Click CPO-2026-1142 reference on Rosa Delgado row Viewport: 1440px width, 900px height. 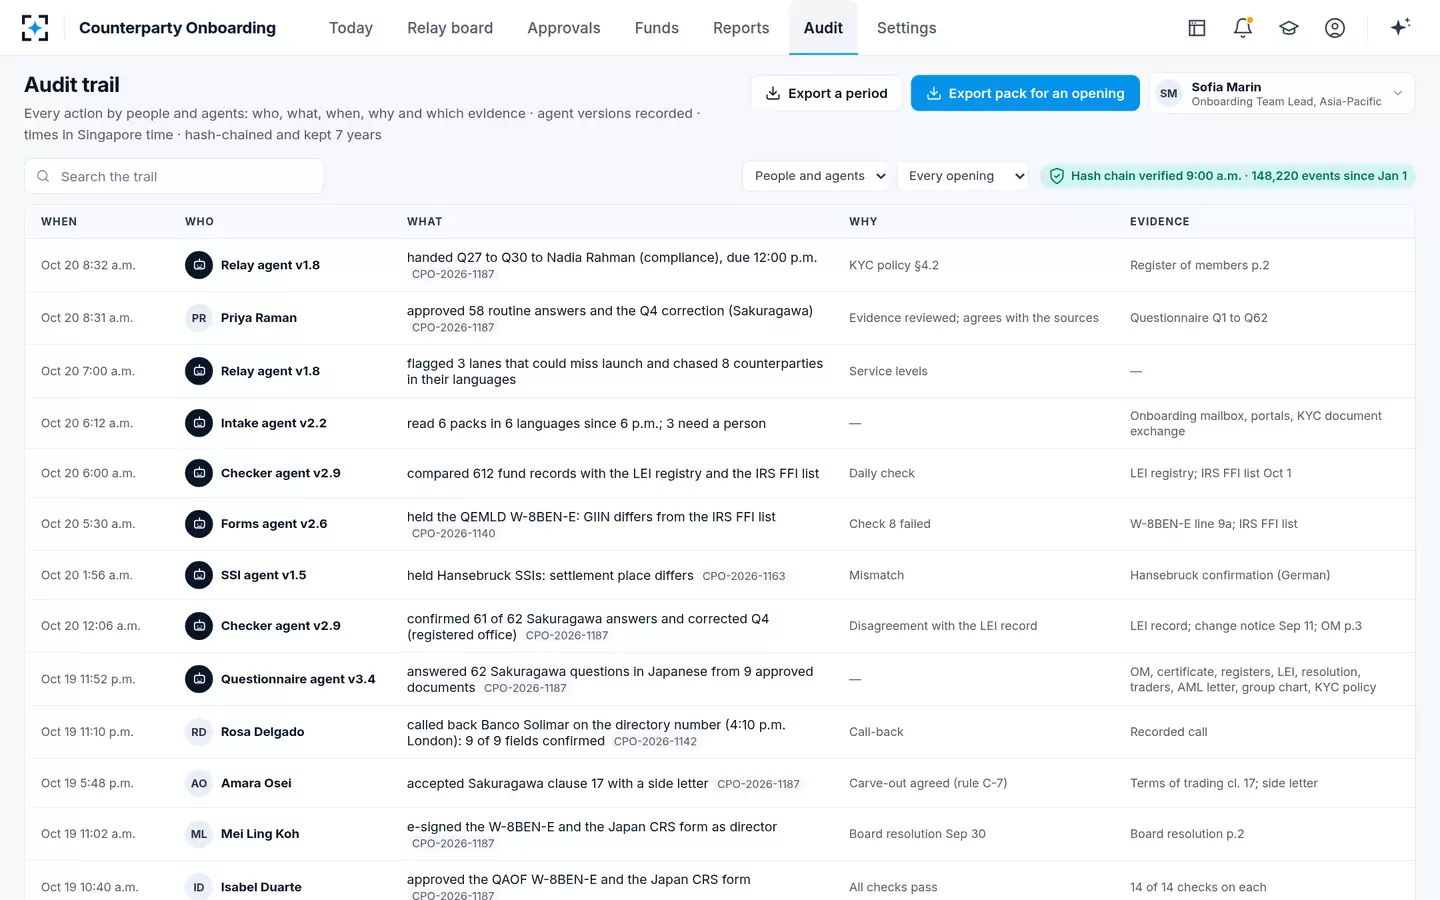(x=655, y=742)
